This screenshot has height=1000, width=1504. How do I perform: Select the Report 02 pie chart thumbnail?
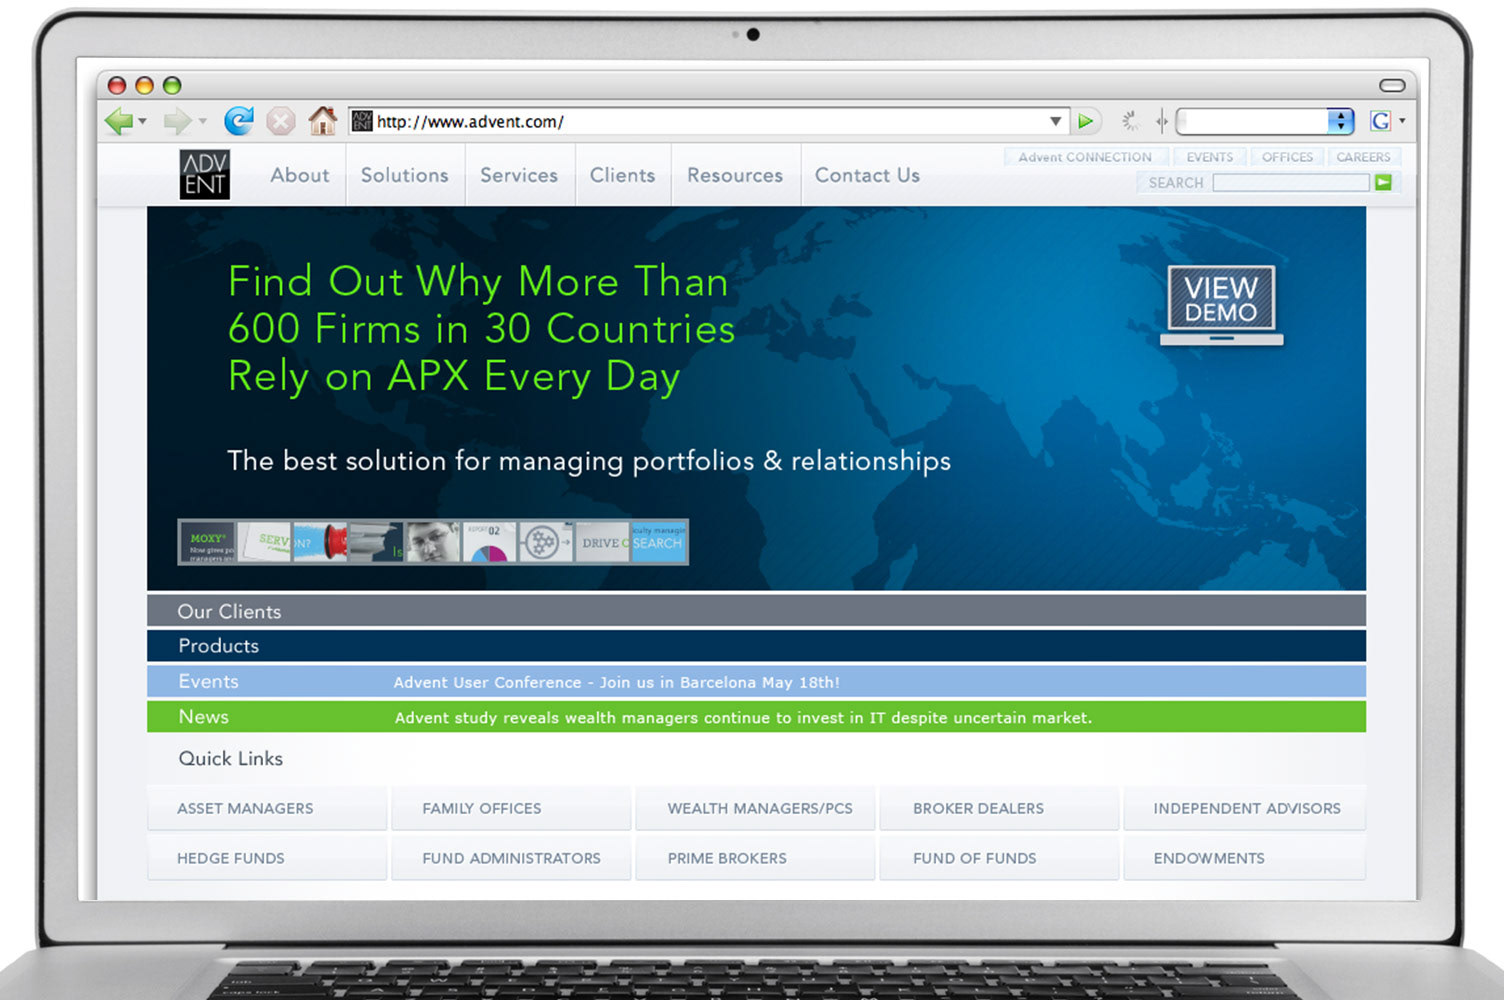tap(490, 542)
